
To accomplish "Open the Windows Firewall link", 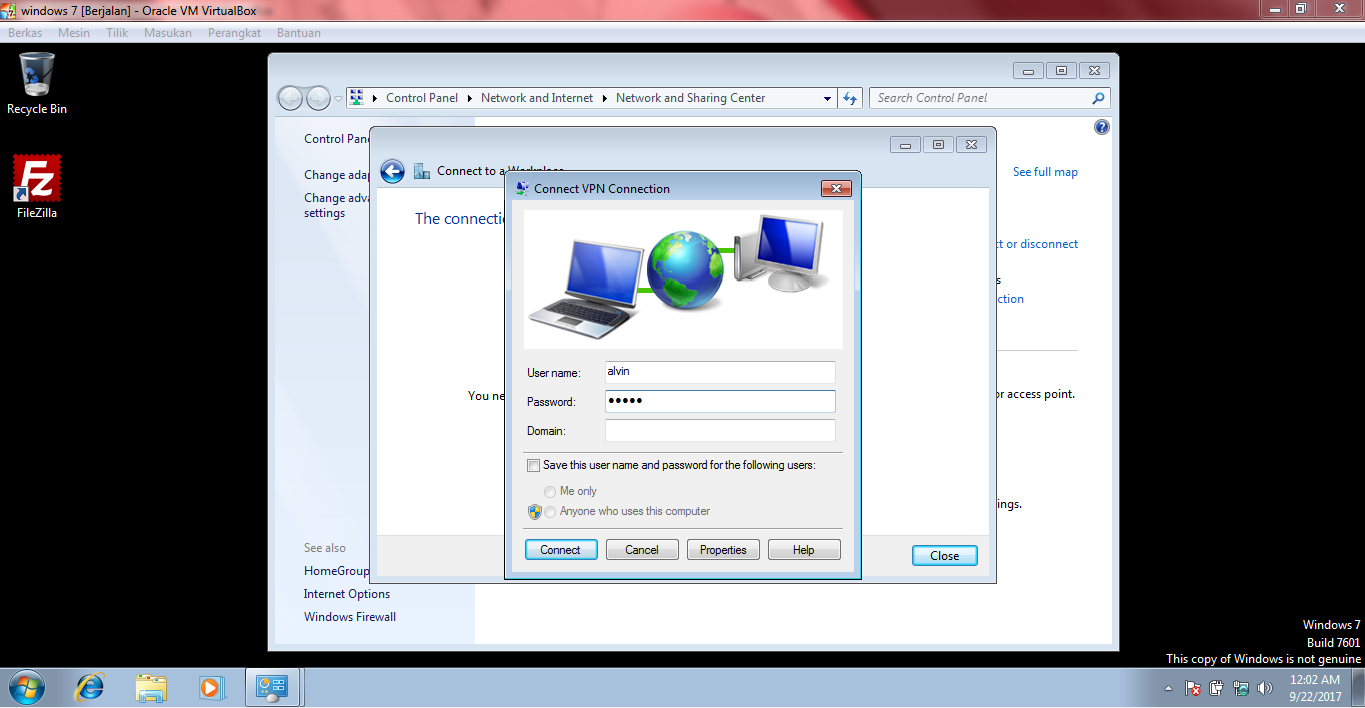I will pos(350,617).
